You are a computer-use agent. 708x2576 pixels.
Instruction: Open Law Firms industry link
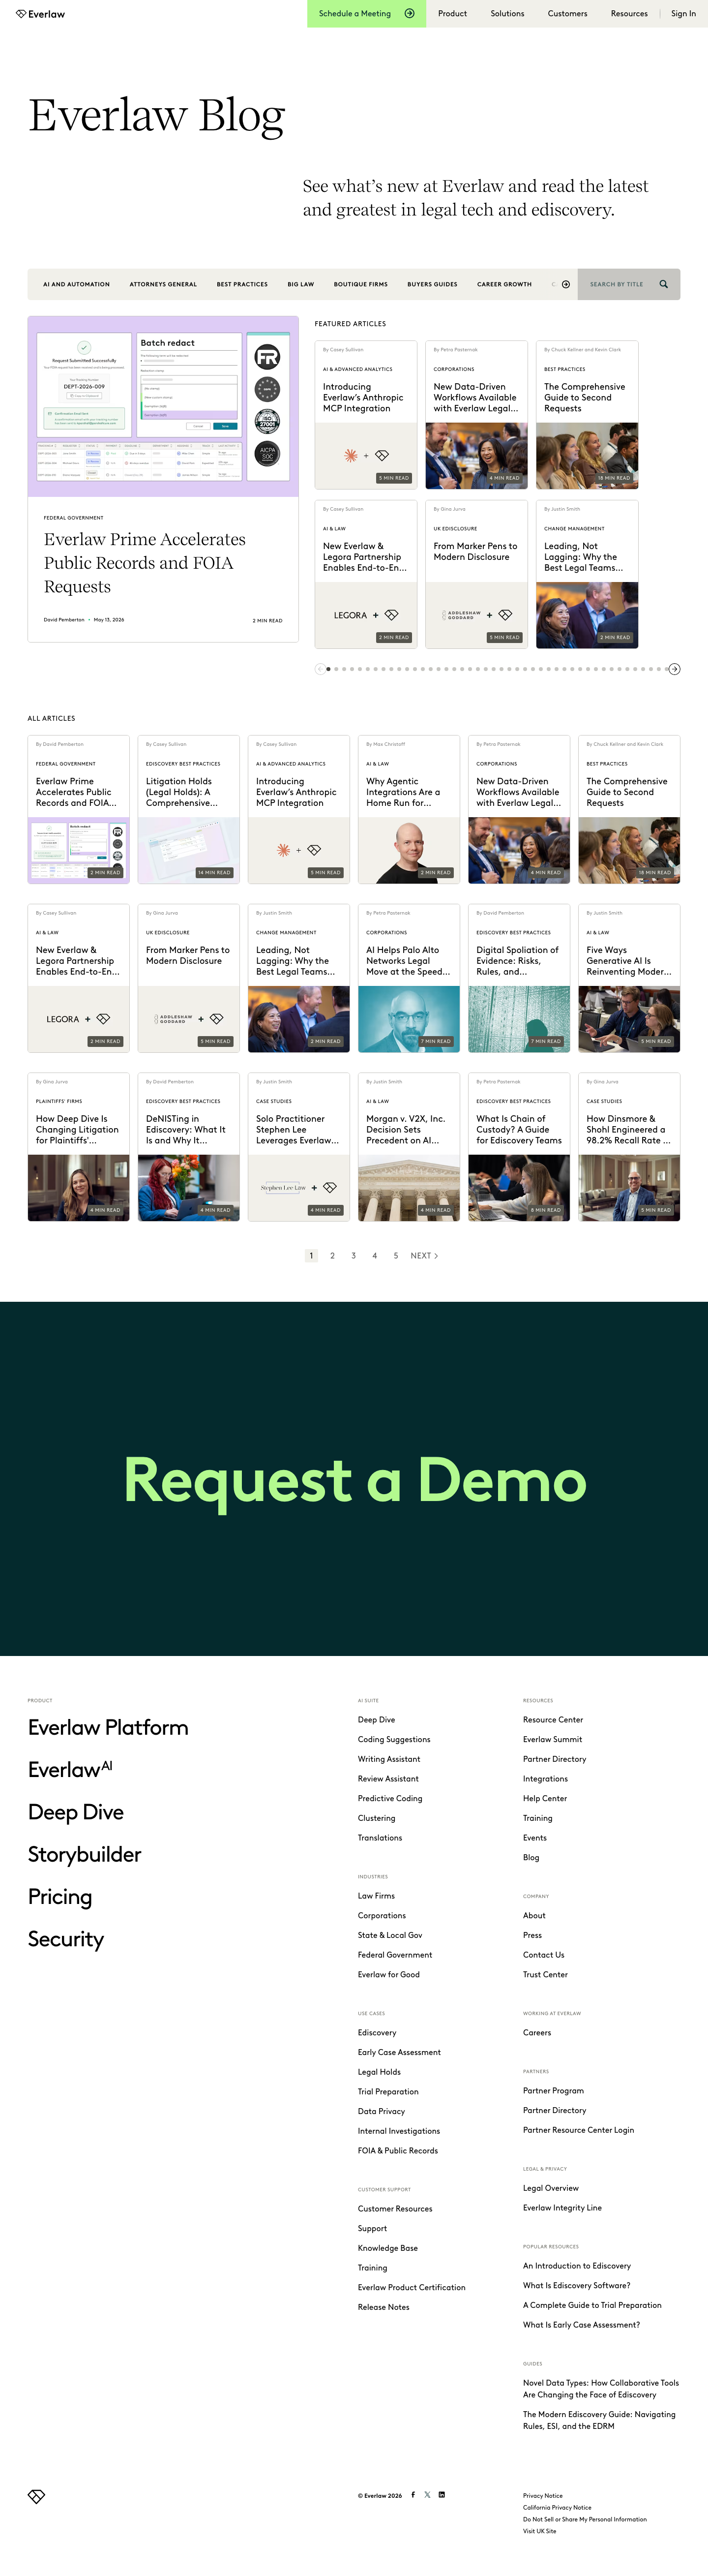pyautogui.click(x=376, y=1896)
